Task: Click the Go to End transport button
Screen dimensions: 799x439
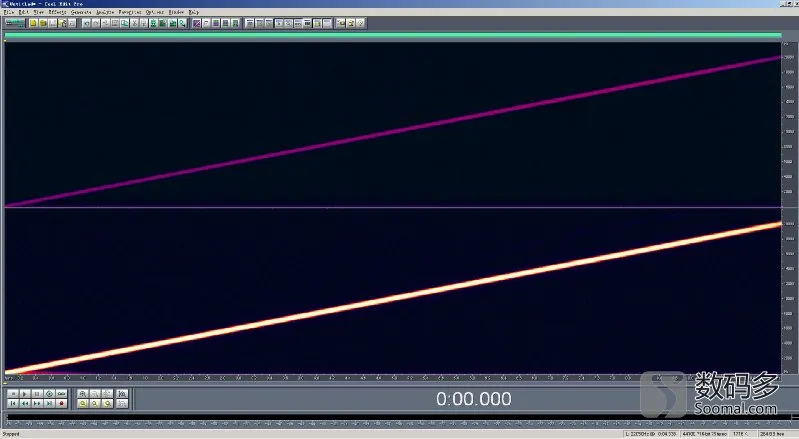Action: pyautogui.click(x=49, y=403)
